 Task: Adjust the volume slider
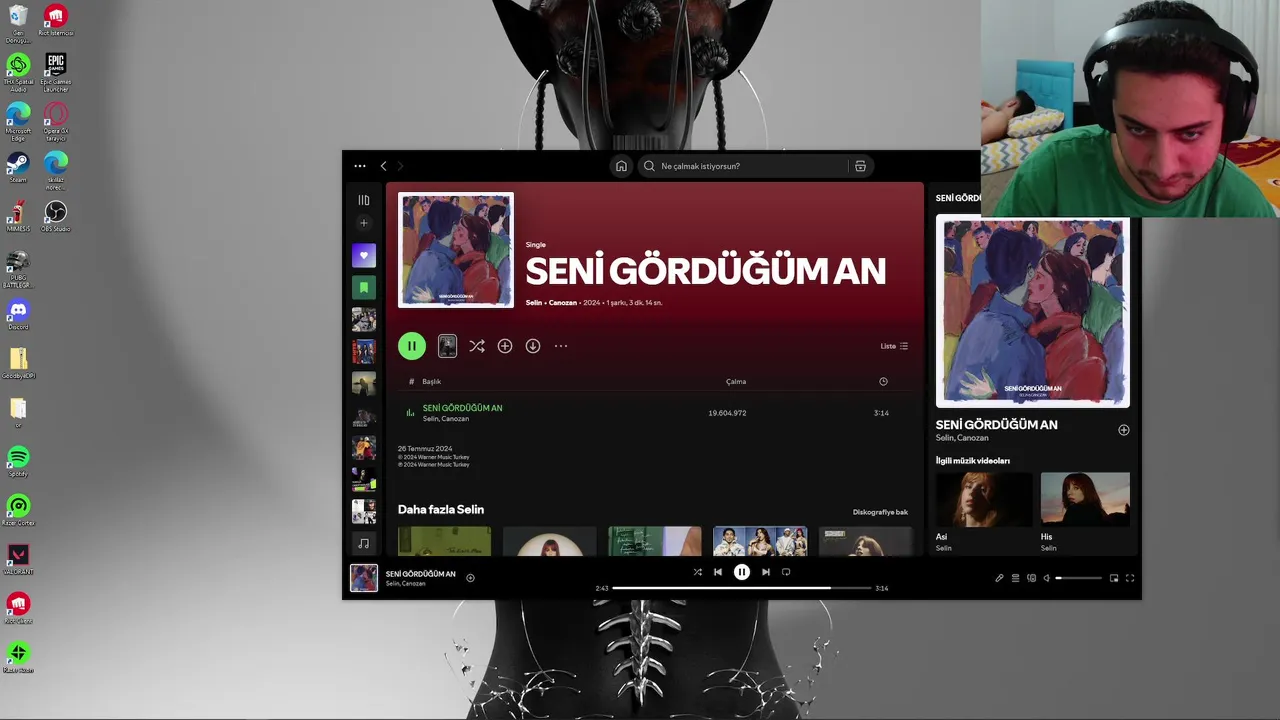point(1078,578)
